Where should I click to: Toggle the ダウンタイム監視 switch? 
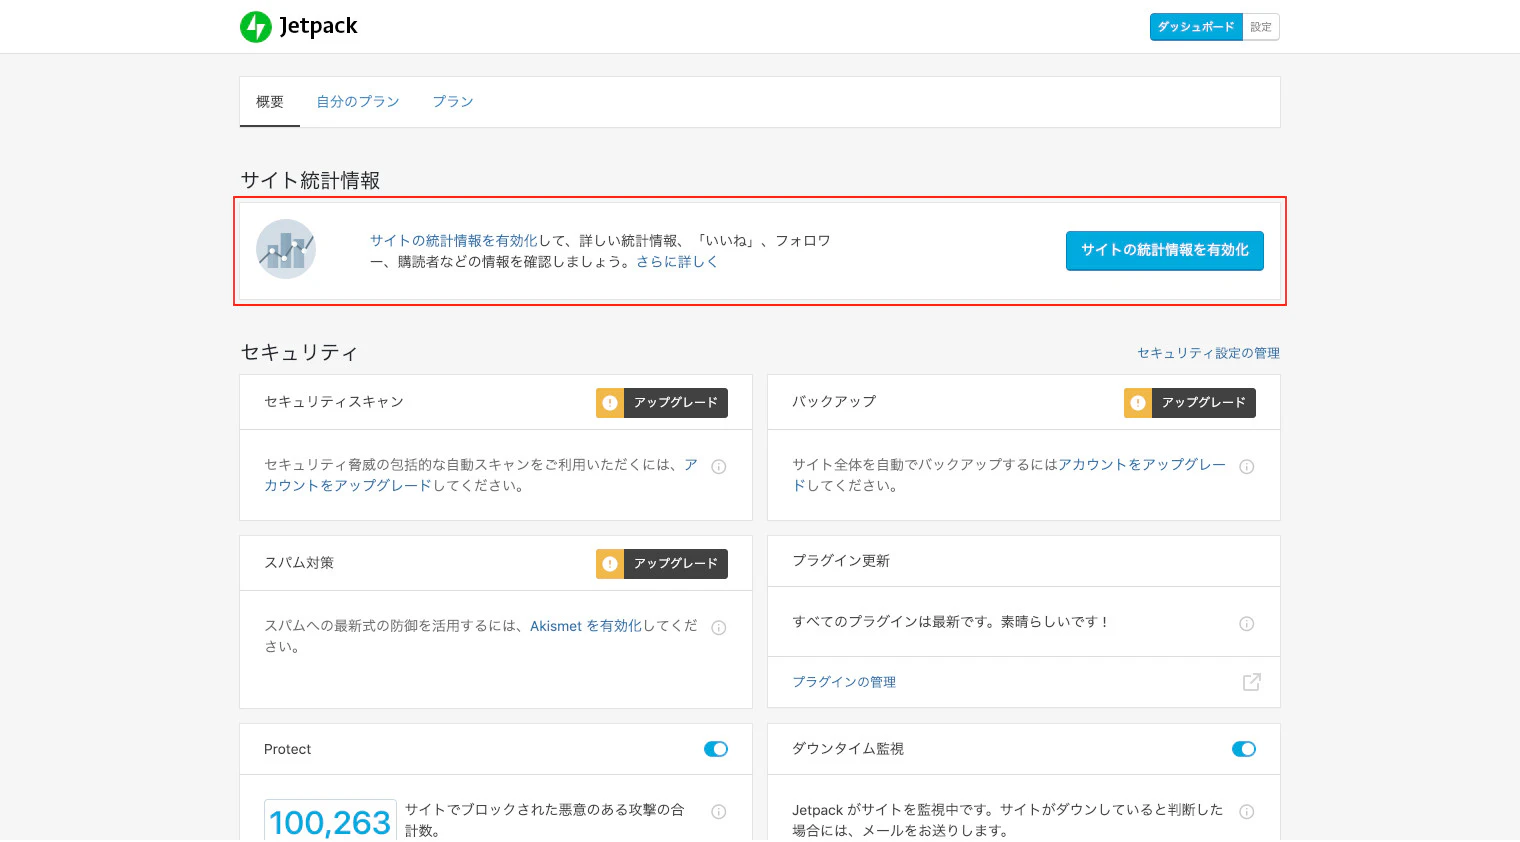point(1244,749)
